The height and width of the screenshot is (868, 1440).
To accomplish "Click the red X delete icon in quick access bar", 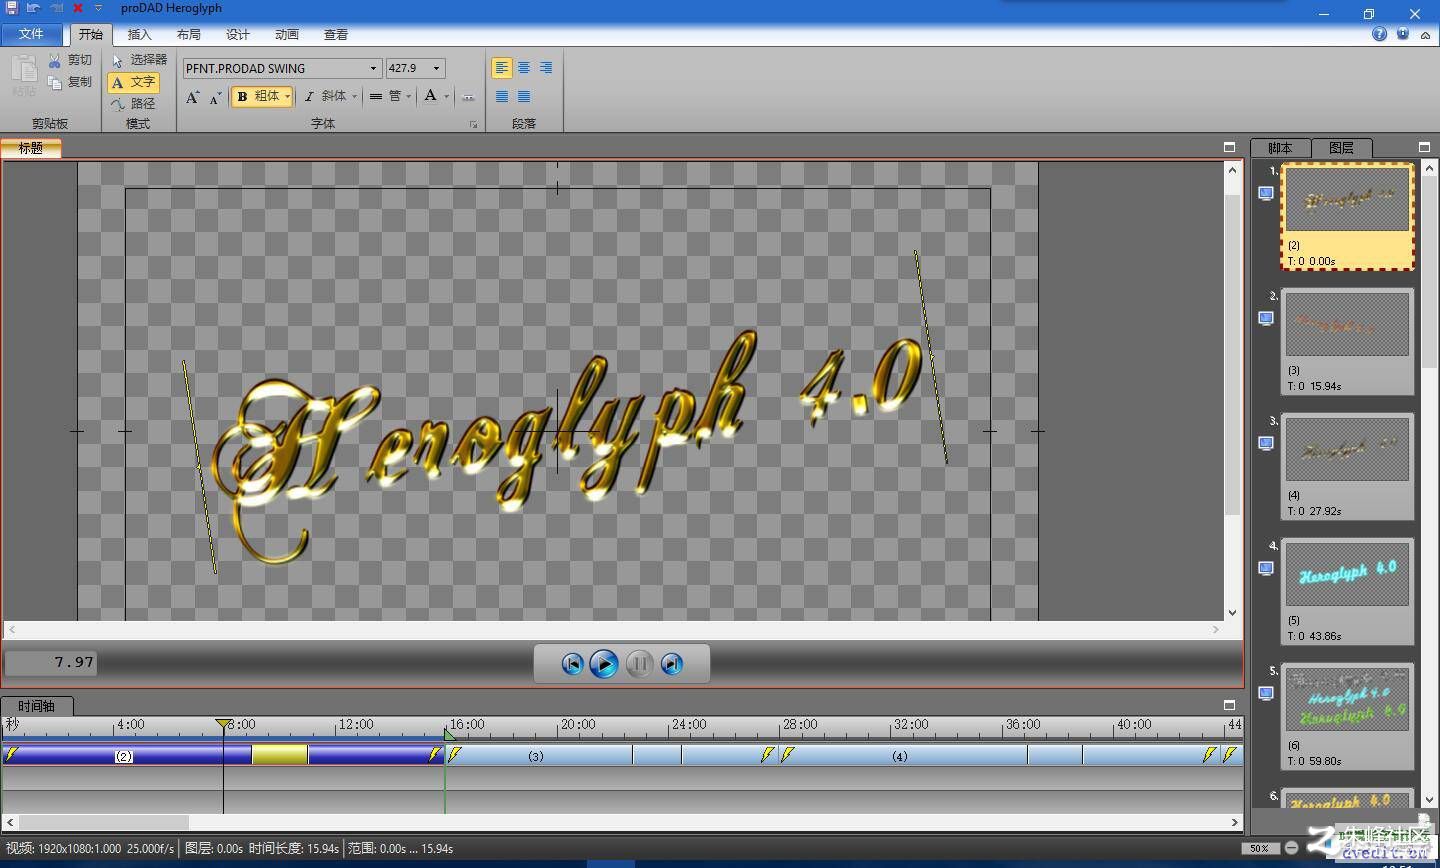I will pyautogui.click(x=78, y=8).
